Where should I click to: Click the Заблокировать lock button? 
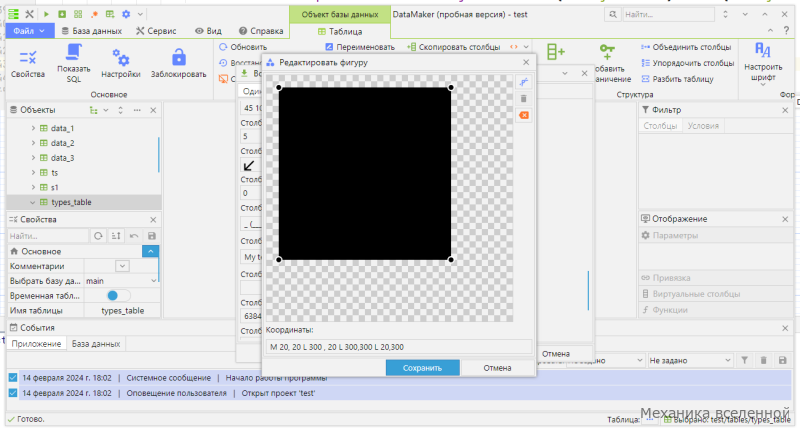(x=179, y=63)
